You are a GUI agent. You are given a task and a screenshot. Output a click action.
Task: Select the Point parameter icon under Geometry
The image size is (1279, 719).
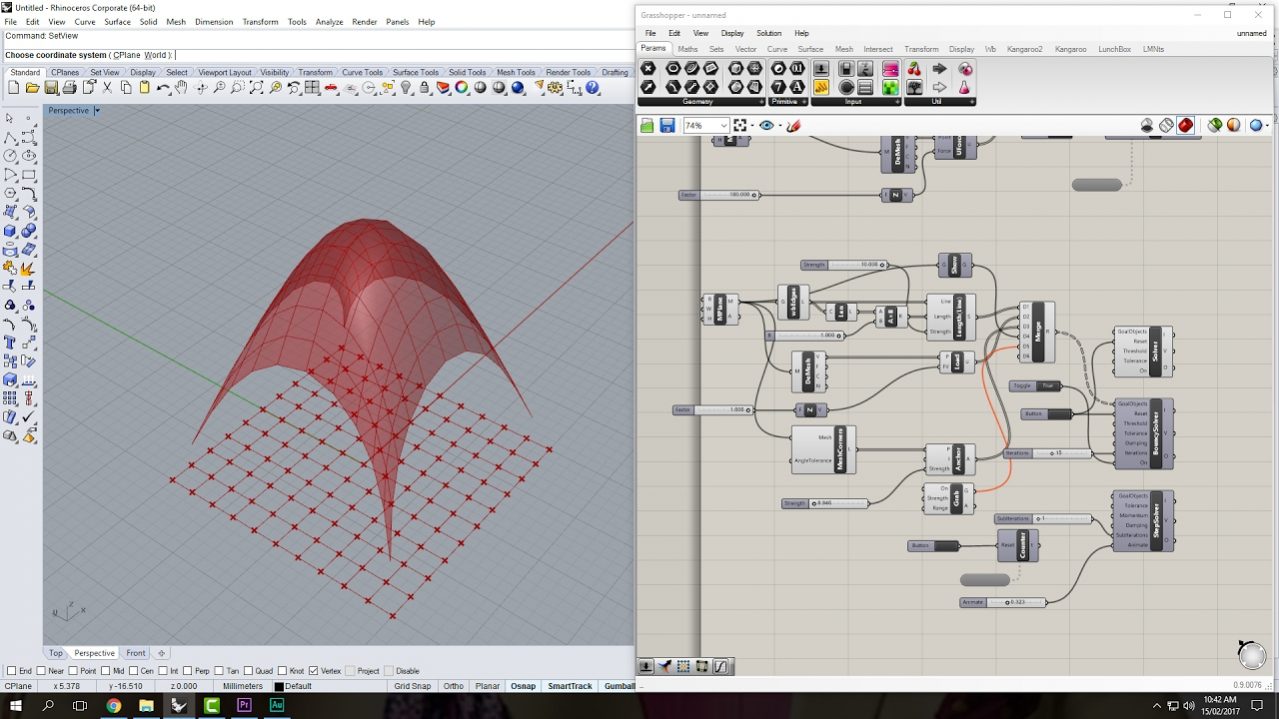(x=673, y=68)
